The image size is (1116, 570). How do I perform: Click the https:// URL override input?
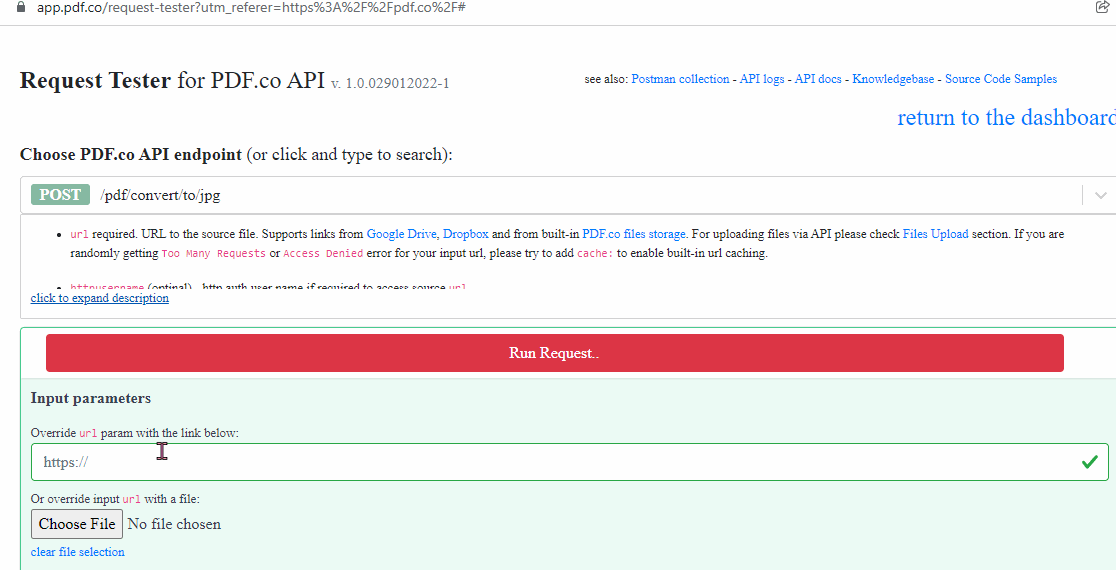[x=569, y=462]
